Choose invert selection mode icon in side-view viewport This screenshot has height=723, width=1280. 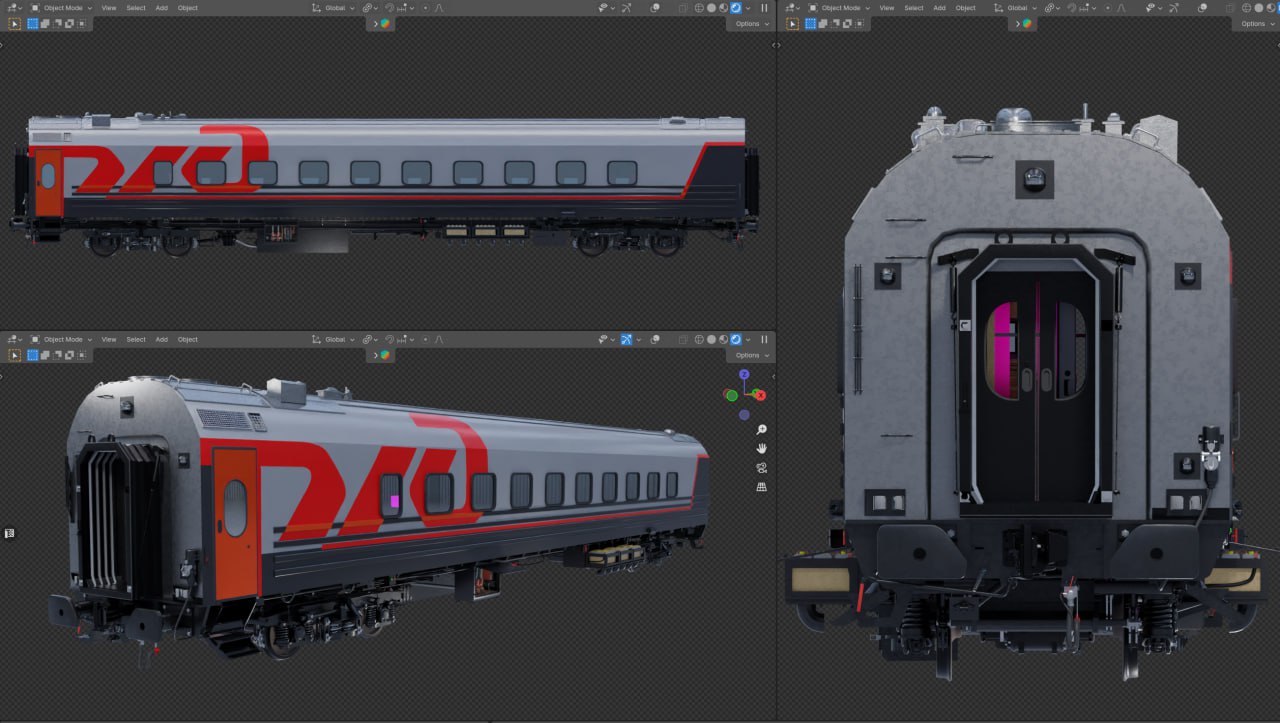pos(69,23)
